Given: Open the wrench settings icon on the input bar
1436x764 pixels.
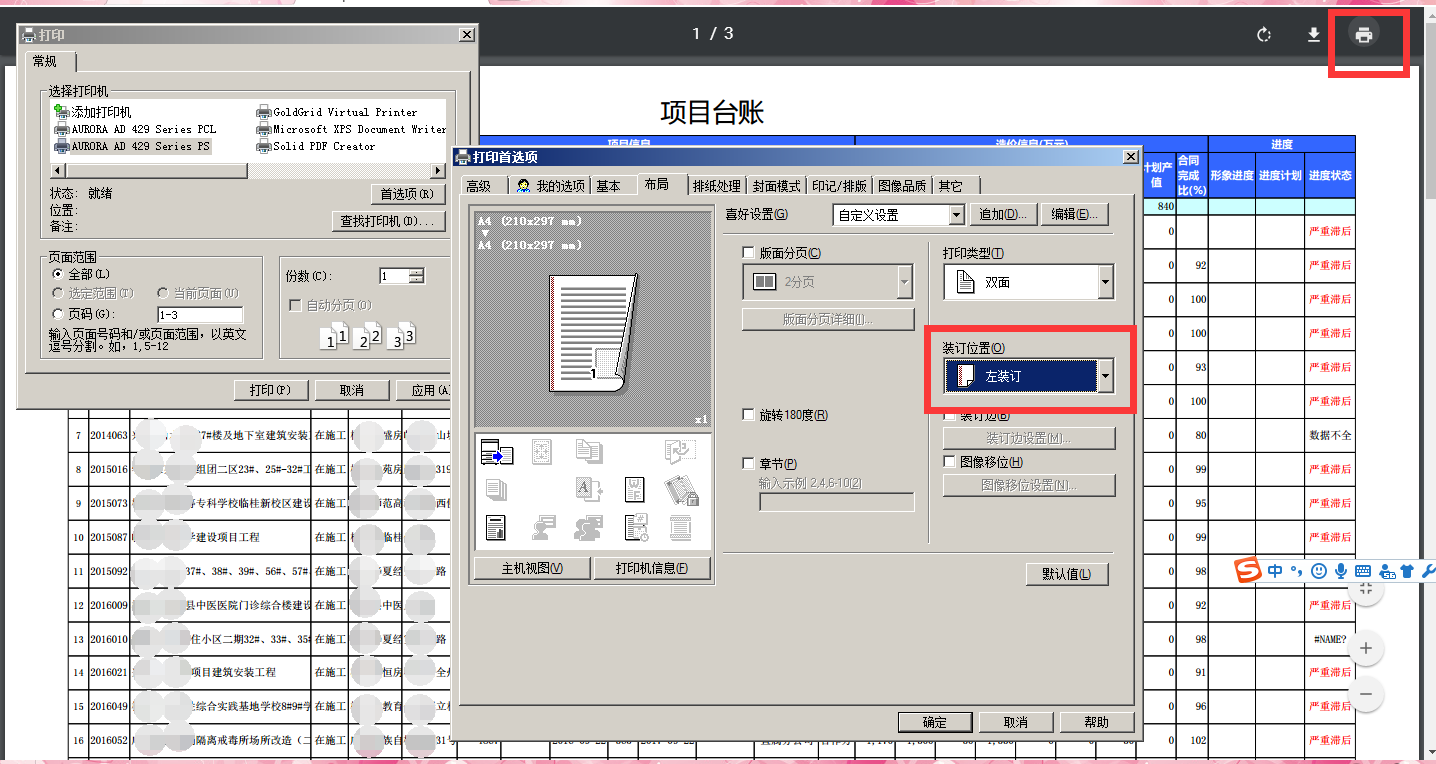Looking at the screenshot, I should [1428, 571].
